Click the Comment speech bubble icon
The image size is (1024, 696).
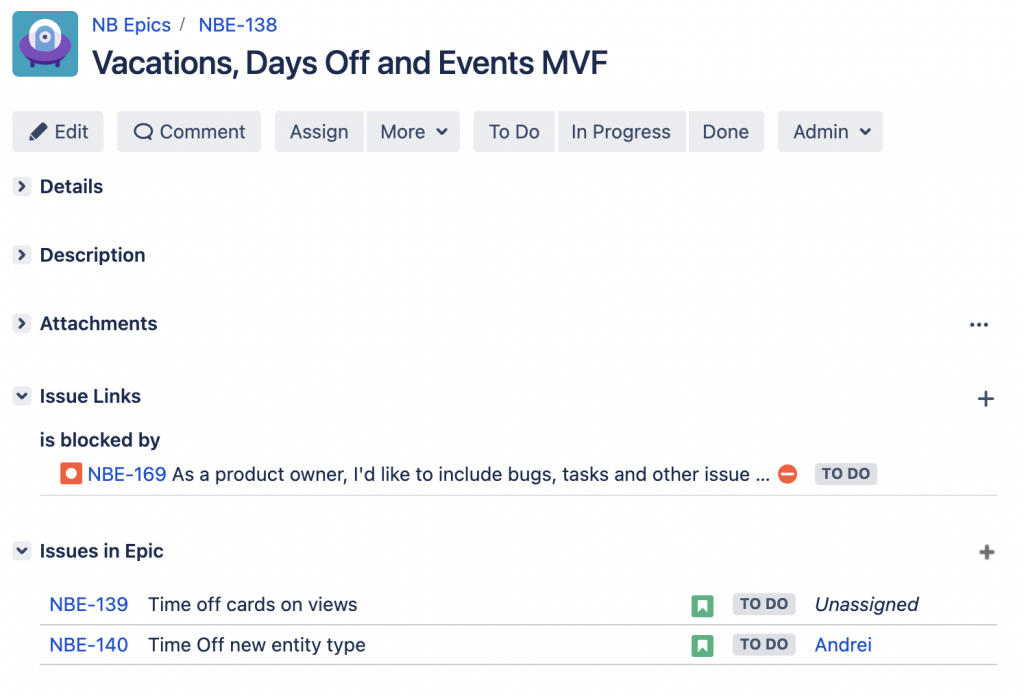coord(143,131)
